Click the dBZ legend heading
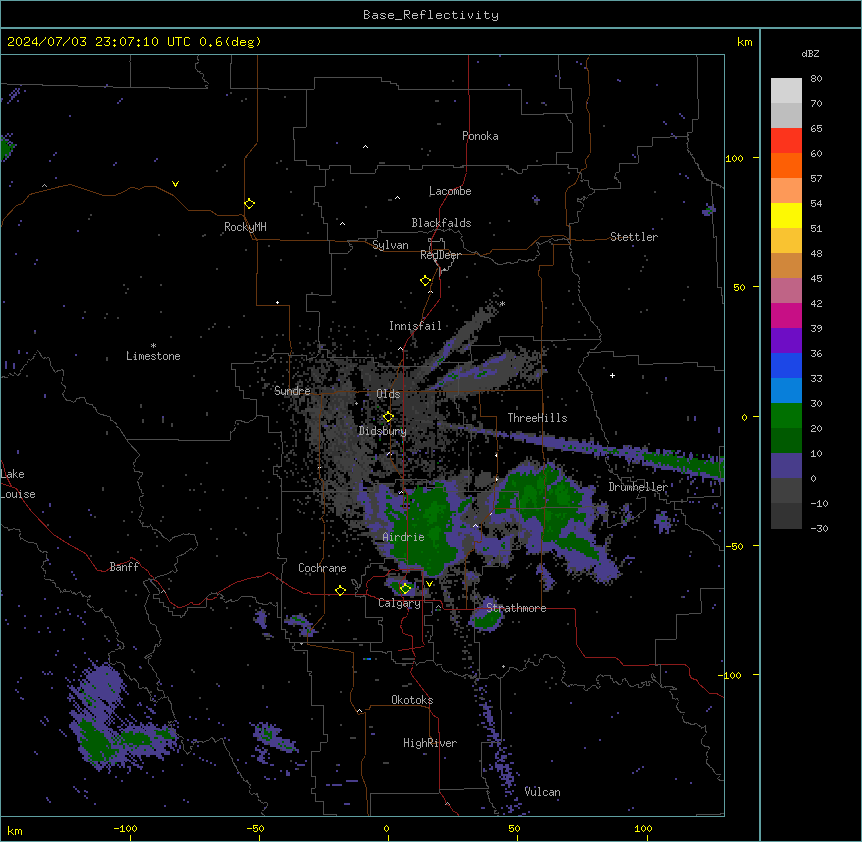 (810, 54)
